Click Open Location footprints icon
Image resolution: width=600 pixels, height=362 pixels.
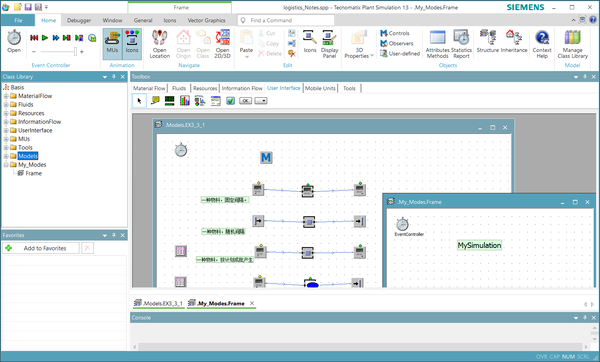click(160, 44)
